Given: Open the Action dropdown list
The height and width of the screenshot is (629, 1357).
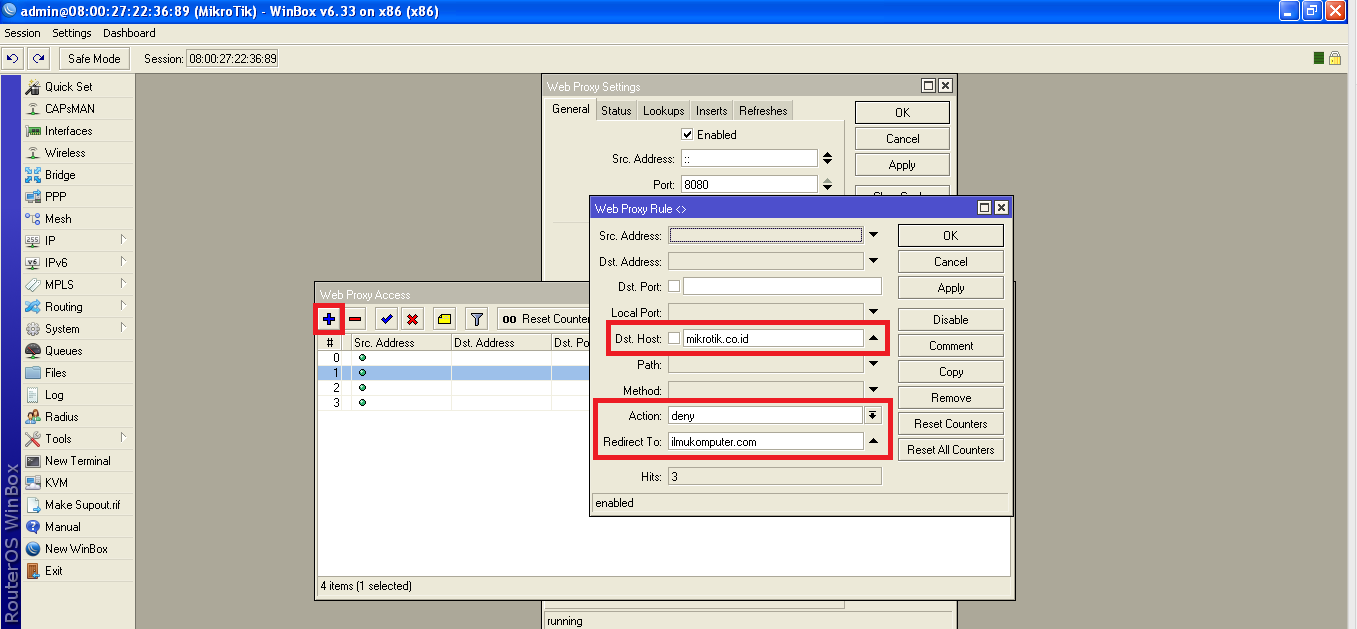Looking at the screenshot, I should pos(873,416).
